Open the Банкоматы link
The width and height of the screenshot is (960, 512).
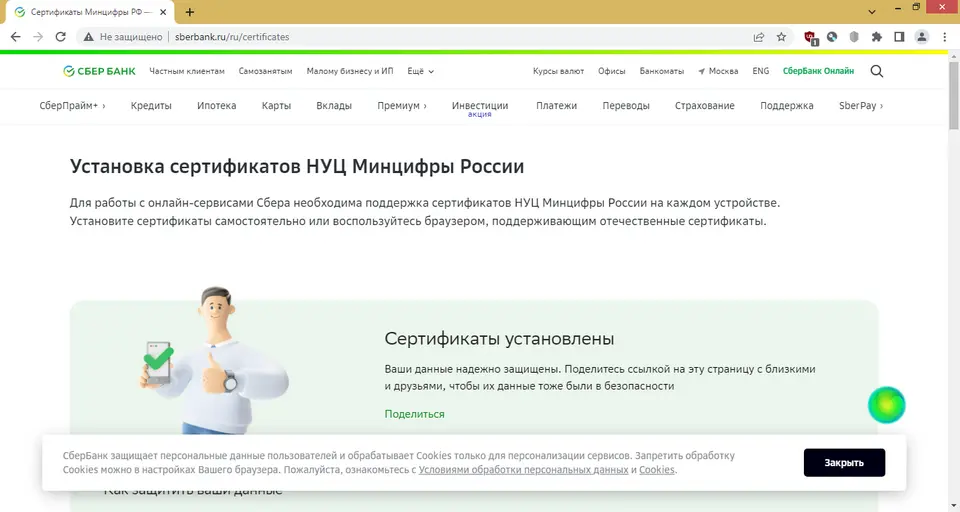tap(662, 71)
